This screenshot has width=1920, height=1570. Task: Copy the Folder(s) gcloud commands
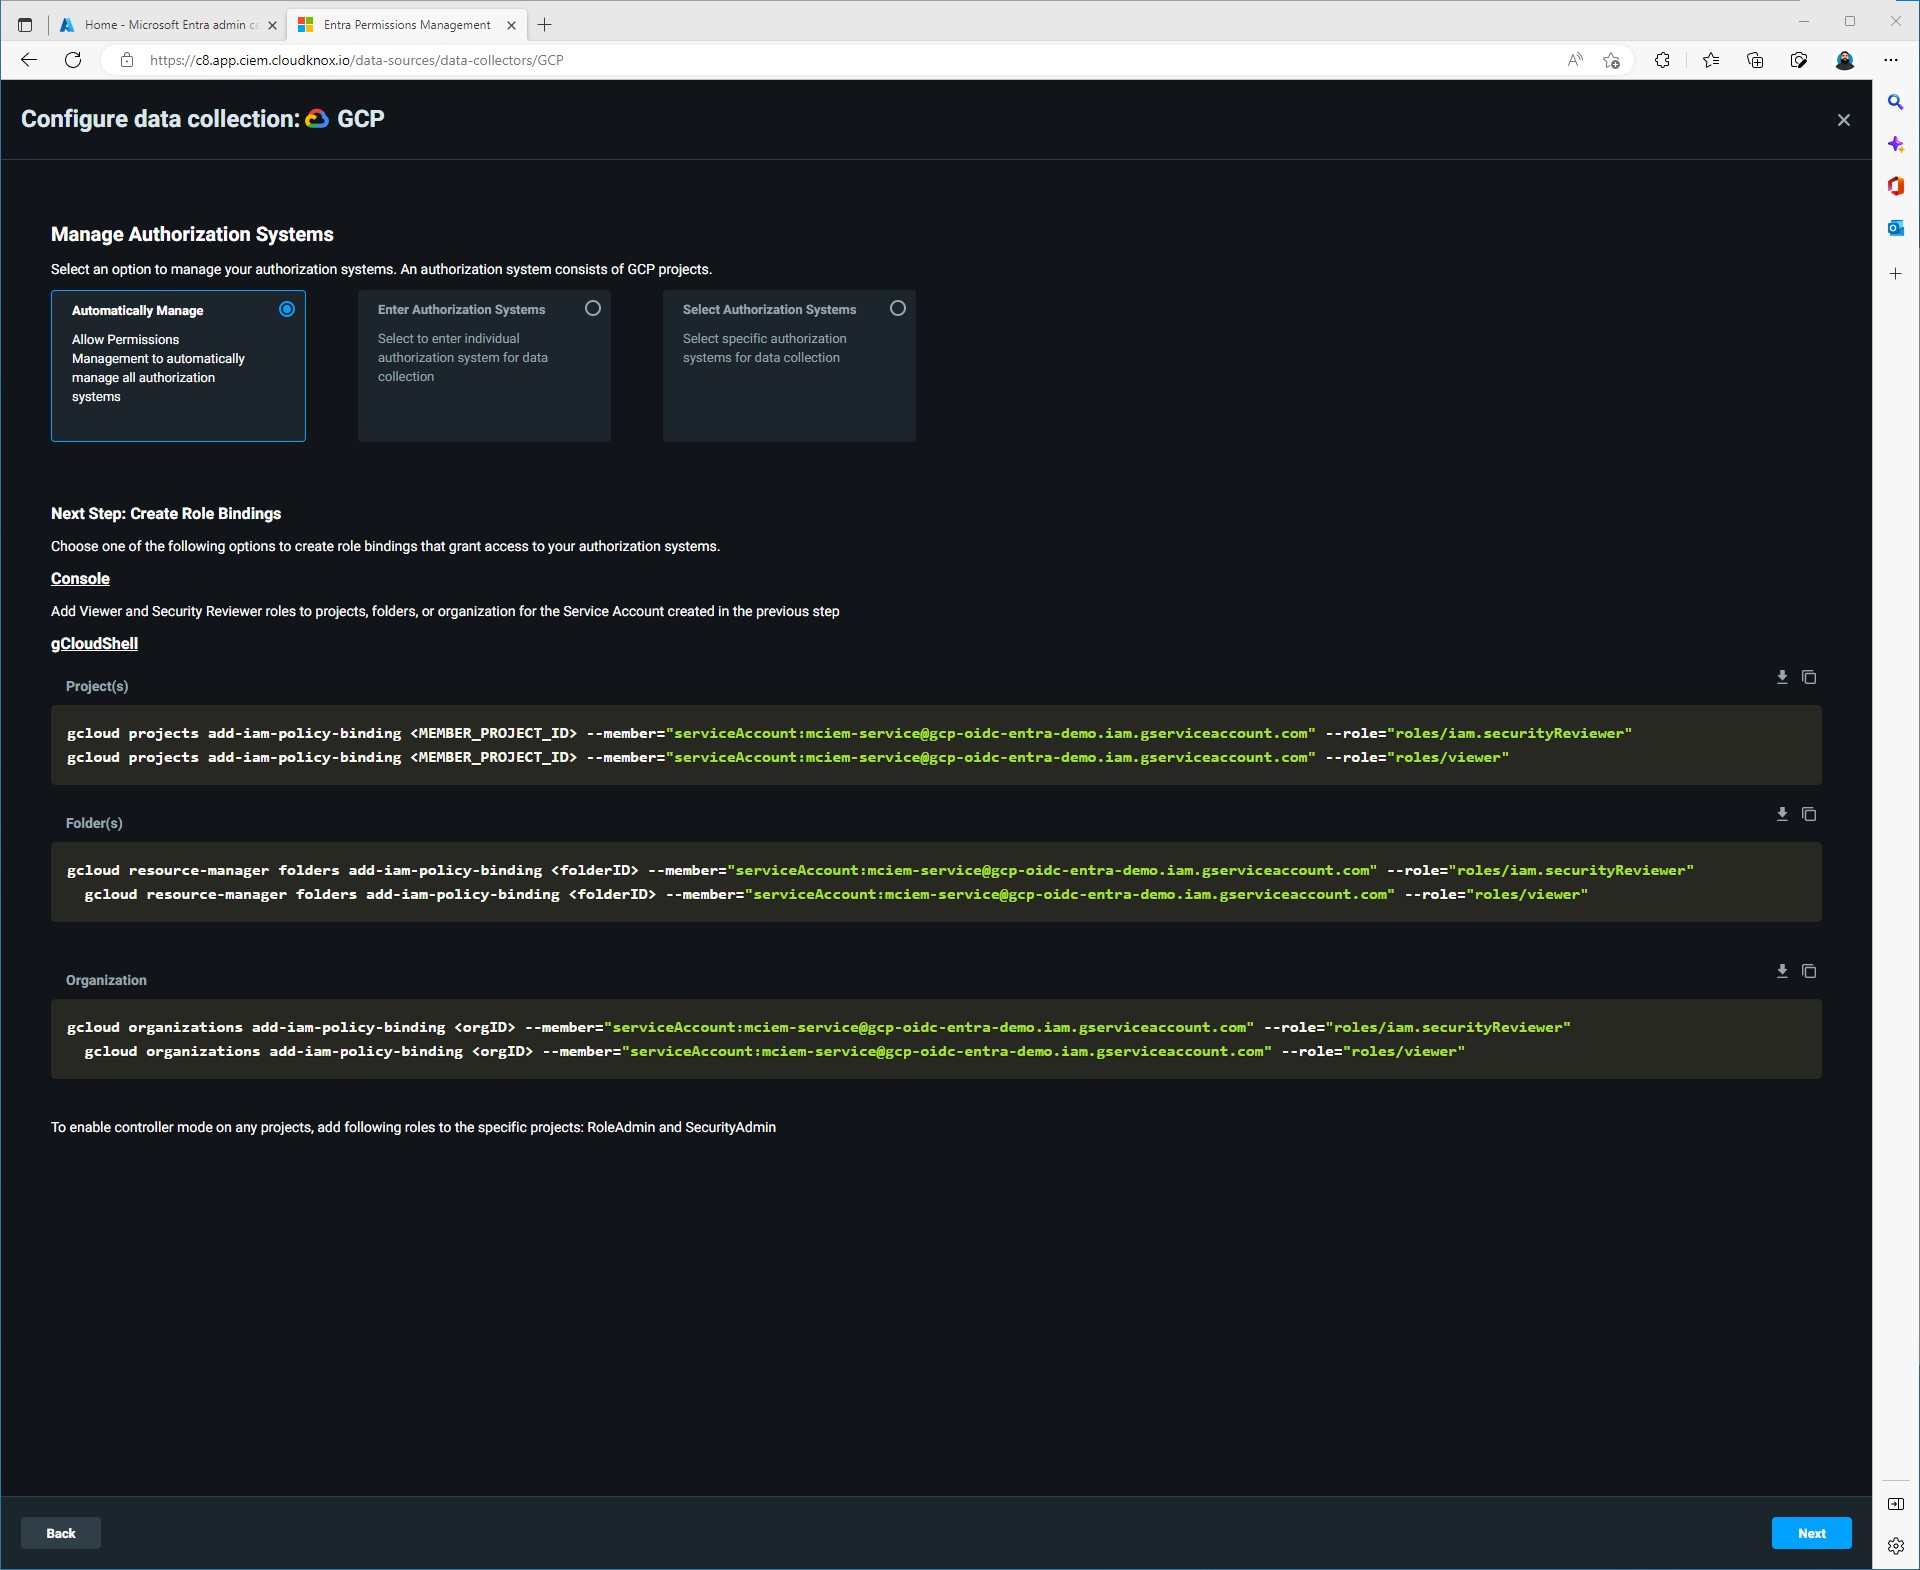1809,814
